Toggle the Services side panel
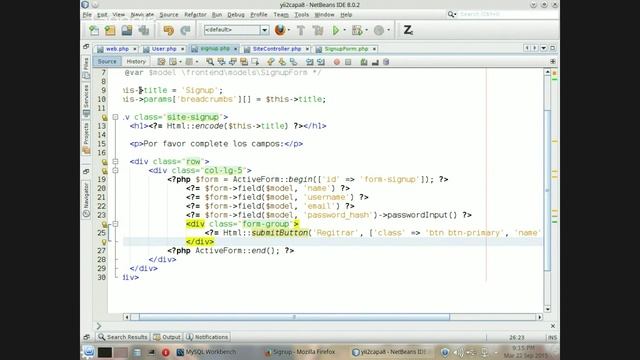 (86, 100)
